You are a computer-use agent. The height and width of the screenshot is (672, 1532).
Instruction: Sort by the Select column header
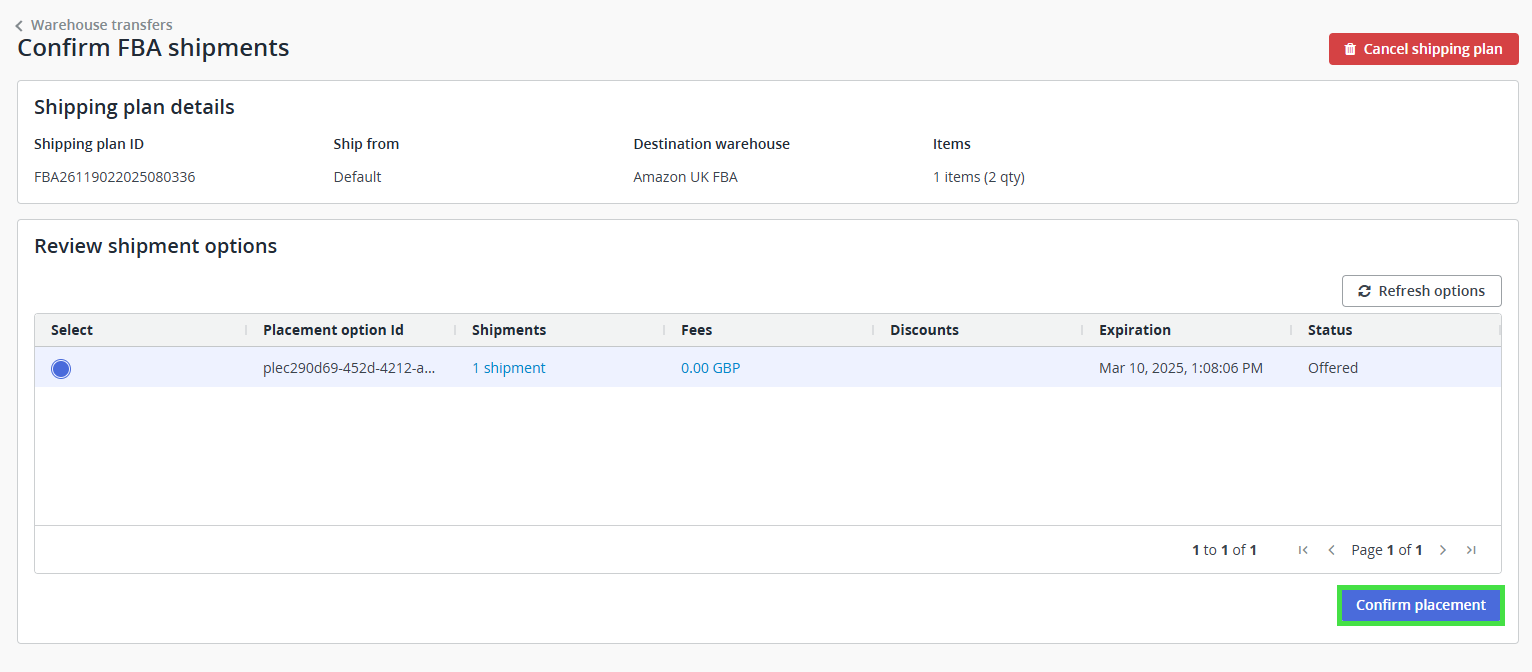click(x=72, y=330)
